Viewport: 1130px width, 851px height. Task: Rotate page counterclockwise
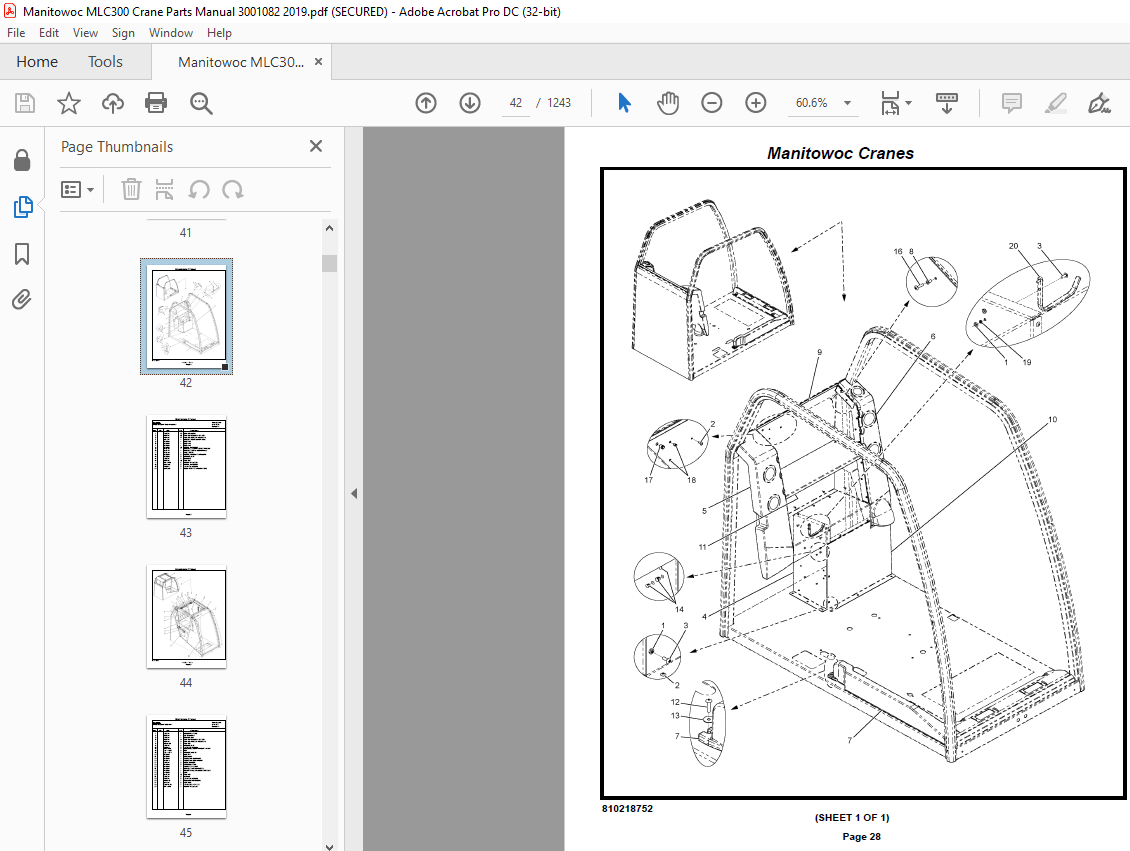[199, 190]
